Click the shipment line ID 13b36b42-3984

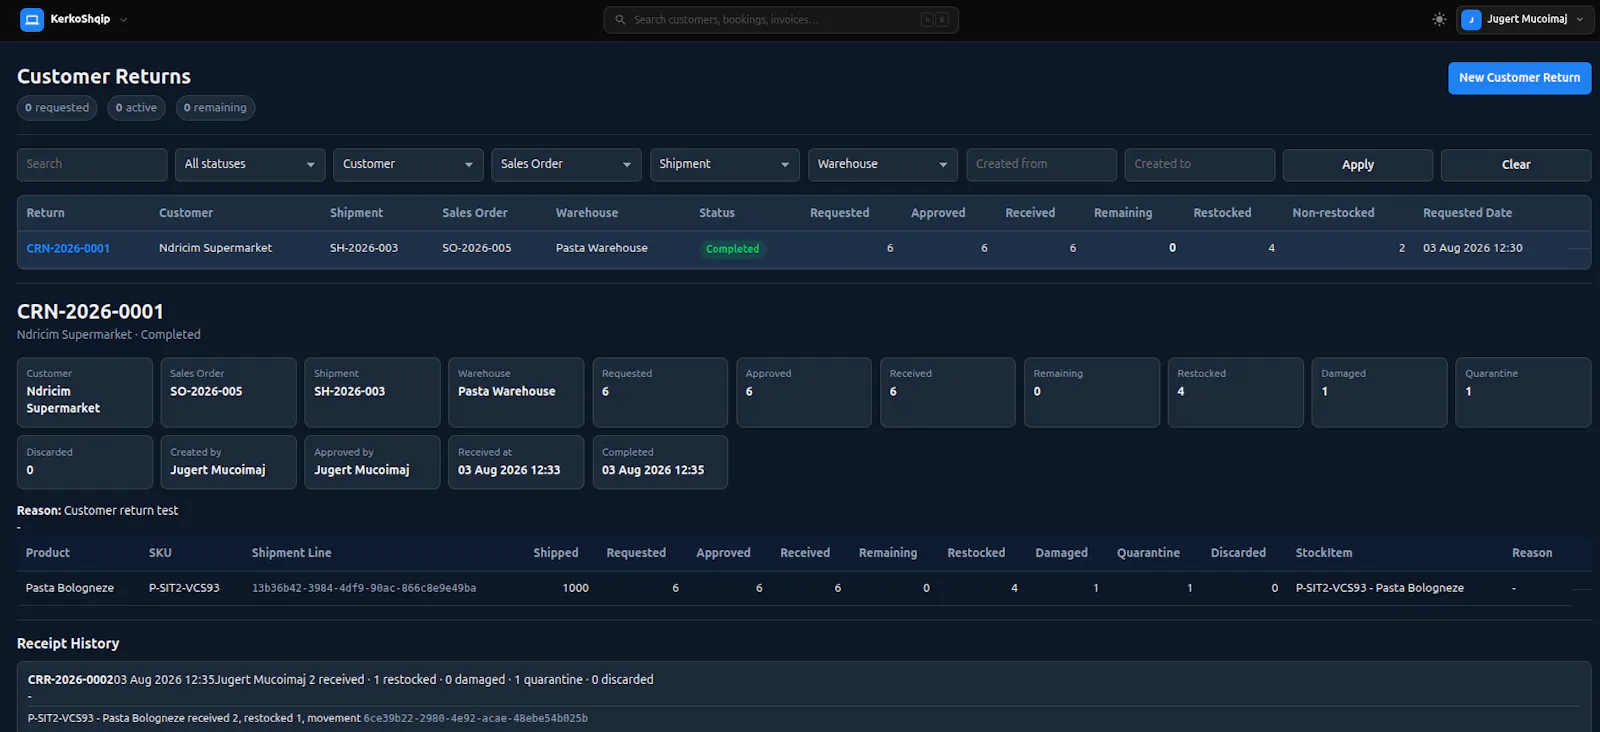pyautogui.click(x=364, y=588)
